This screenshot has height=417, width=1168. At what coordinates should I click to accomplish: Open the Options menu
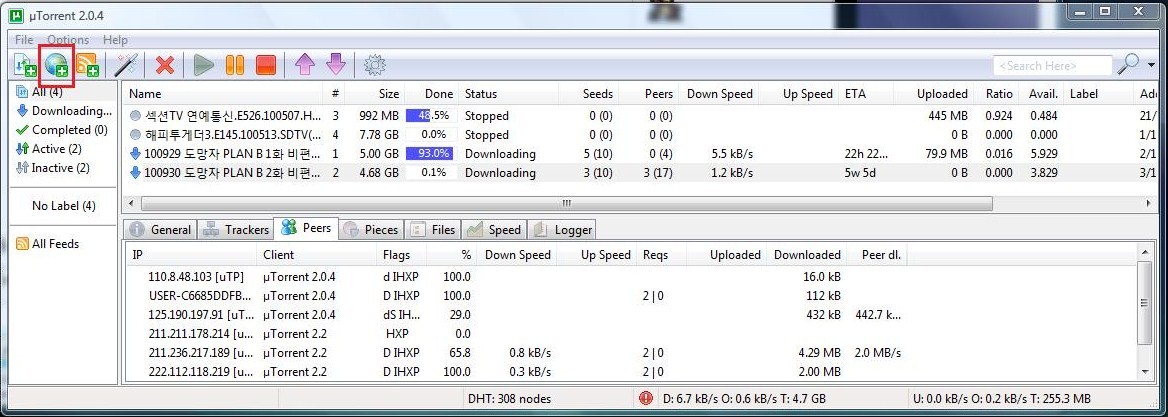[68, 39]
